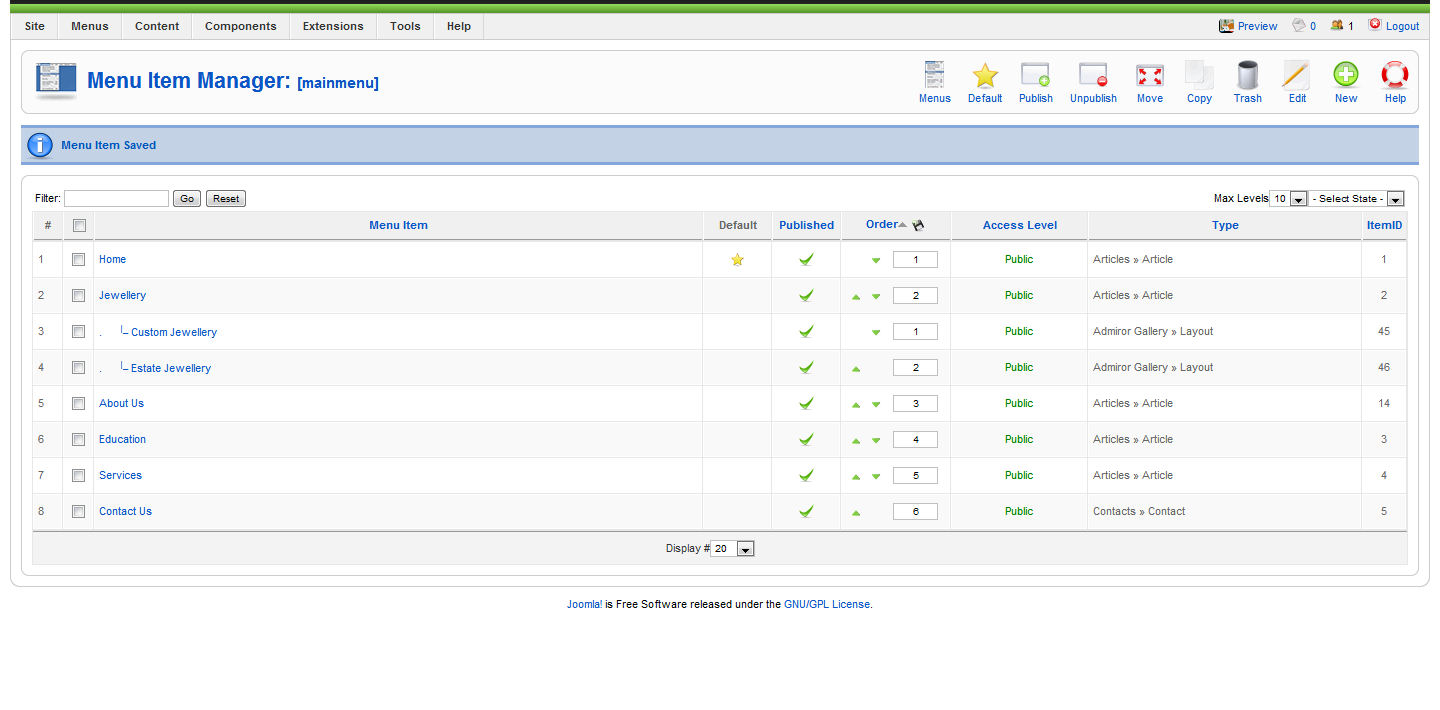This screenshot has width=1440, height=710.
Task: Check the Estate Jewellery row checkbox
Action: [79, 367]
